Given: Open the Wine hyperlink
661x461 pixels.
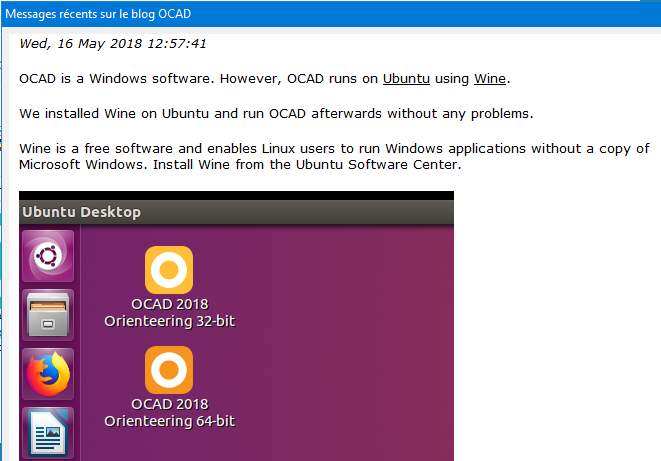Looking at the screenshot, I should 489,79.
